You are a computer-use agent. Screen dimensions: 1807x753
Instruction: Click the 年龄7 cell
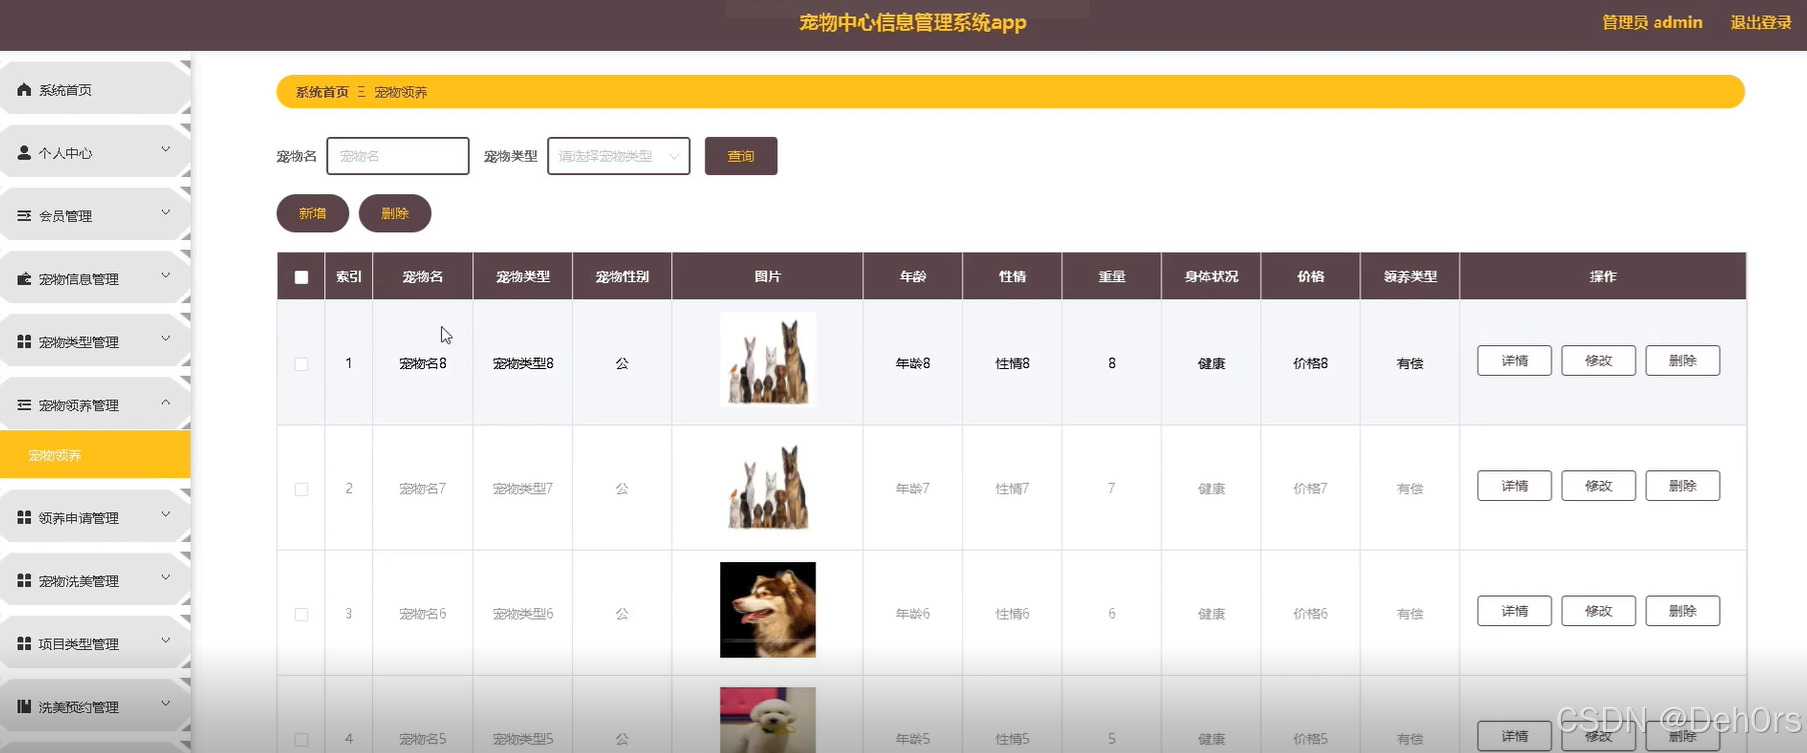click(912, 489)
